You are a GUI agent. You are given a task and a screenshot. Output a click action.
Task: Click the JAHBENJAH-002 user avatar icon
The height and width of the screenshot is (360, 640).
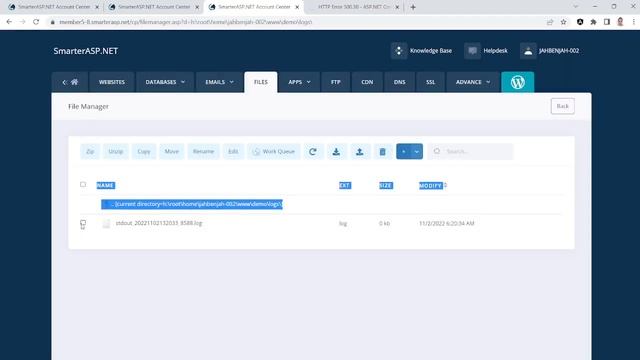click(528, 51)
